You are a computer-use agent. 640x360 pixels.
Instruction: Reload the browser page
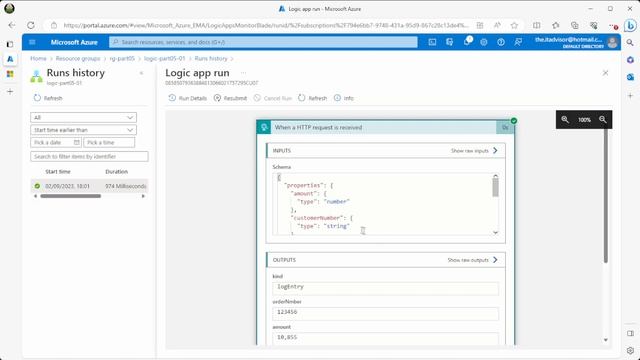tap(31, 25)
